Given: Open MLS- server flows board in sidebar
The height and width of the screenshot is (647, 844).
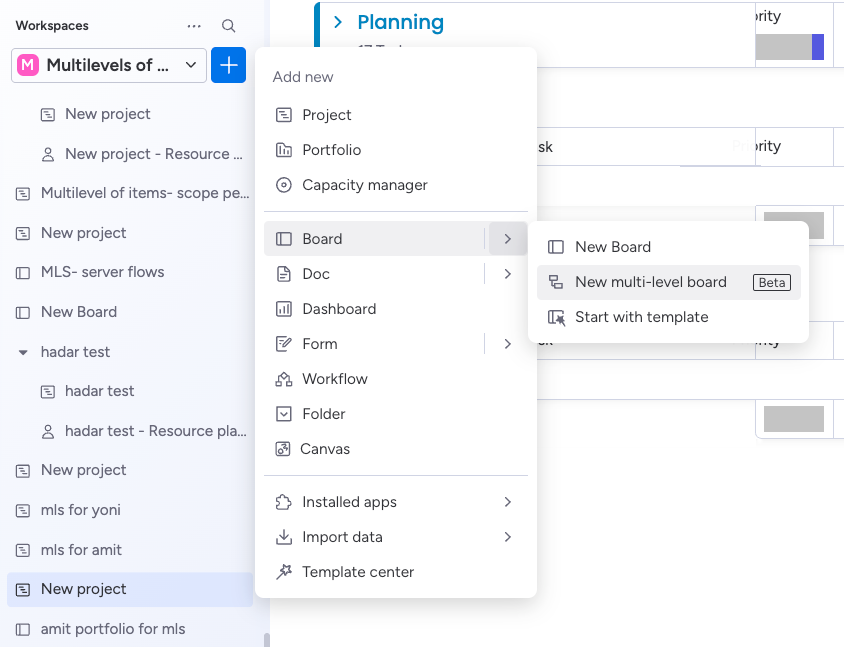Looking at the screenshot, I should click(x=102, y=272).
